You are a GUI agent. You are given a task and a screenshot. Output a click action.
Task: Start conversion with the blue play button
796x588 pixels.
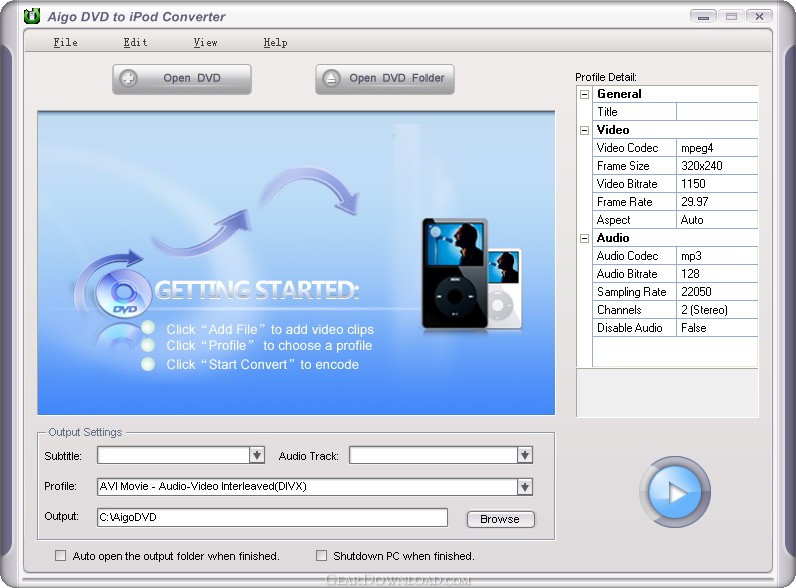(x=675, y=492)
